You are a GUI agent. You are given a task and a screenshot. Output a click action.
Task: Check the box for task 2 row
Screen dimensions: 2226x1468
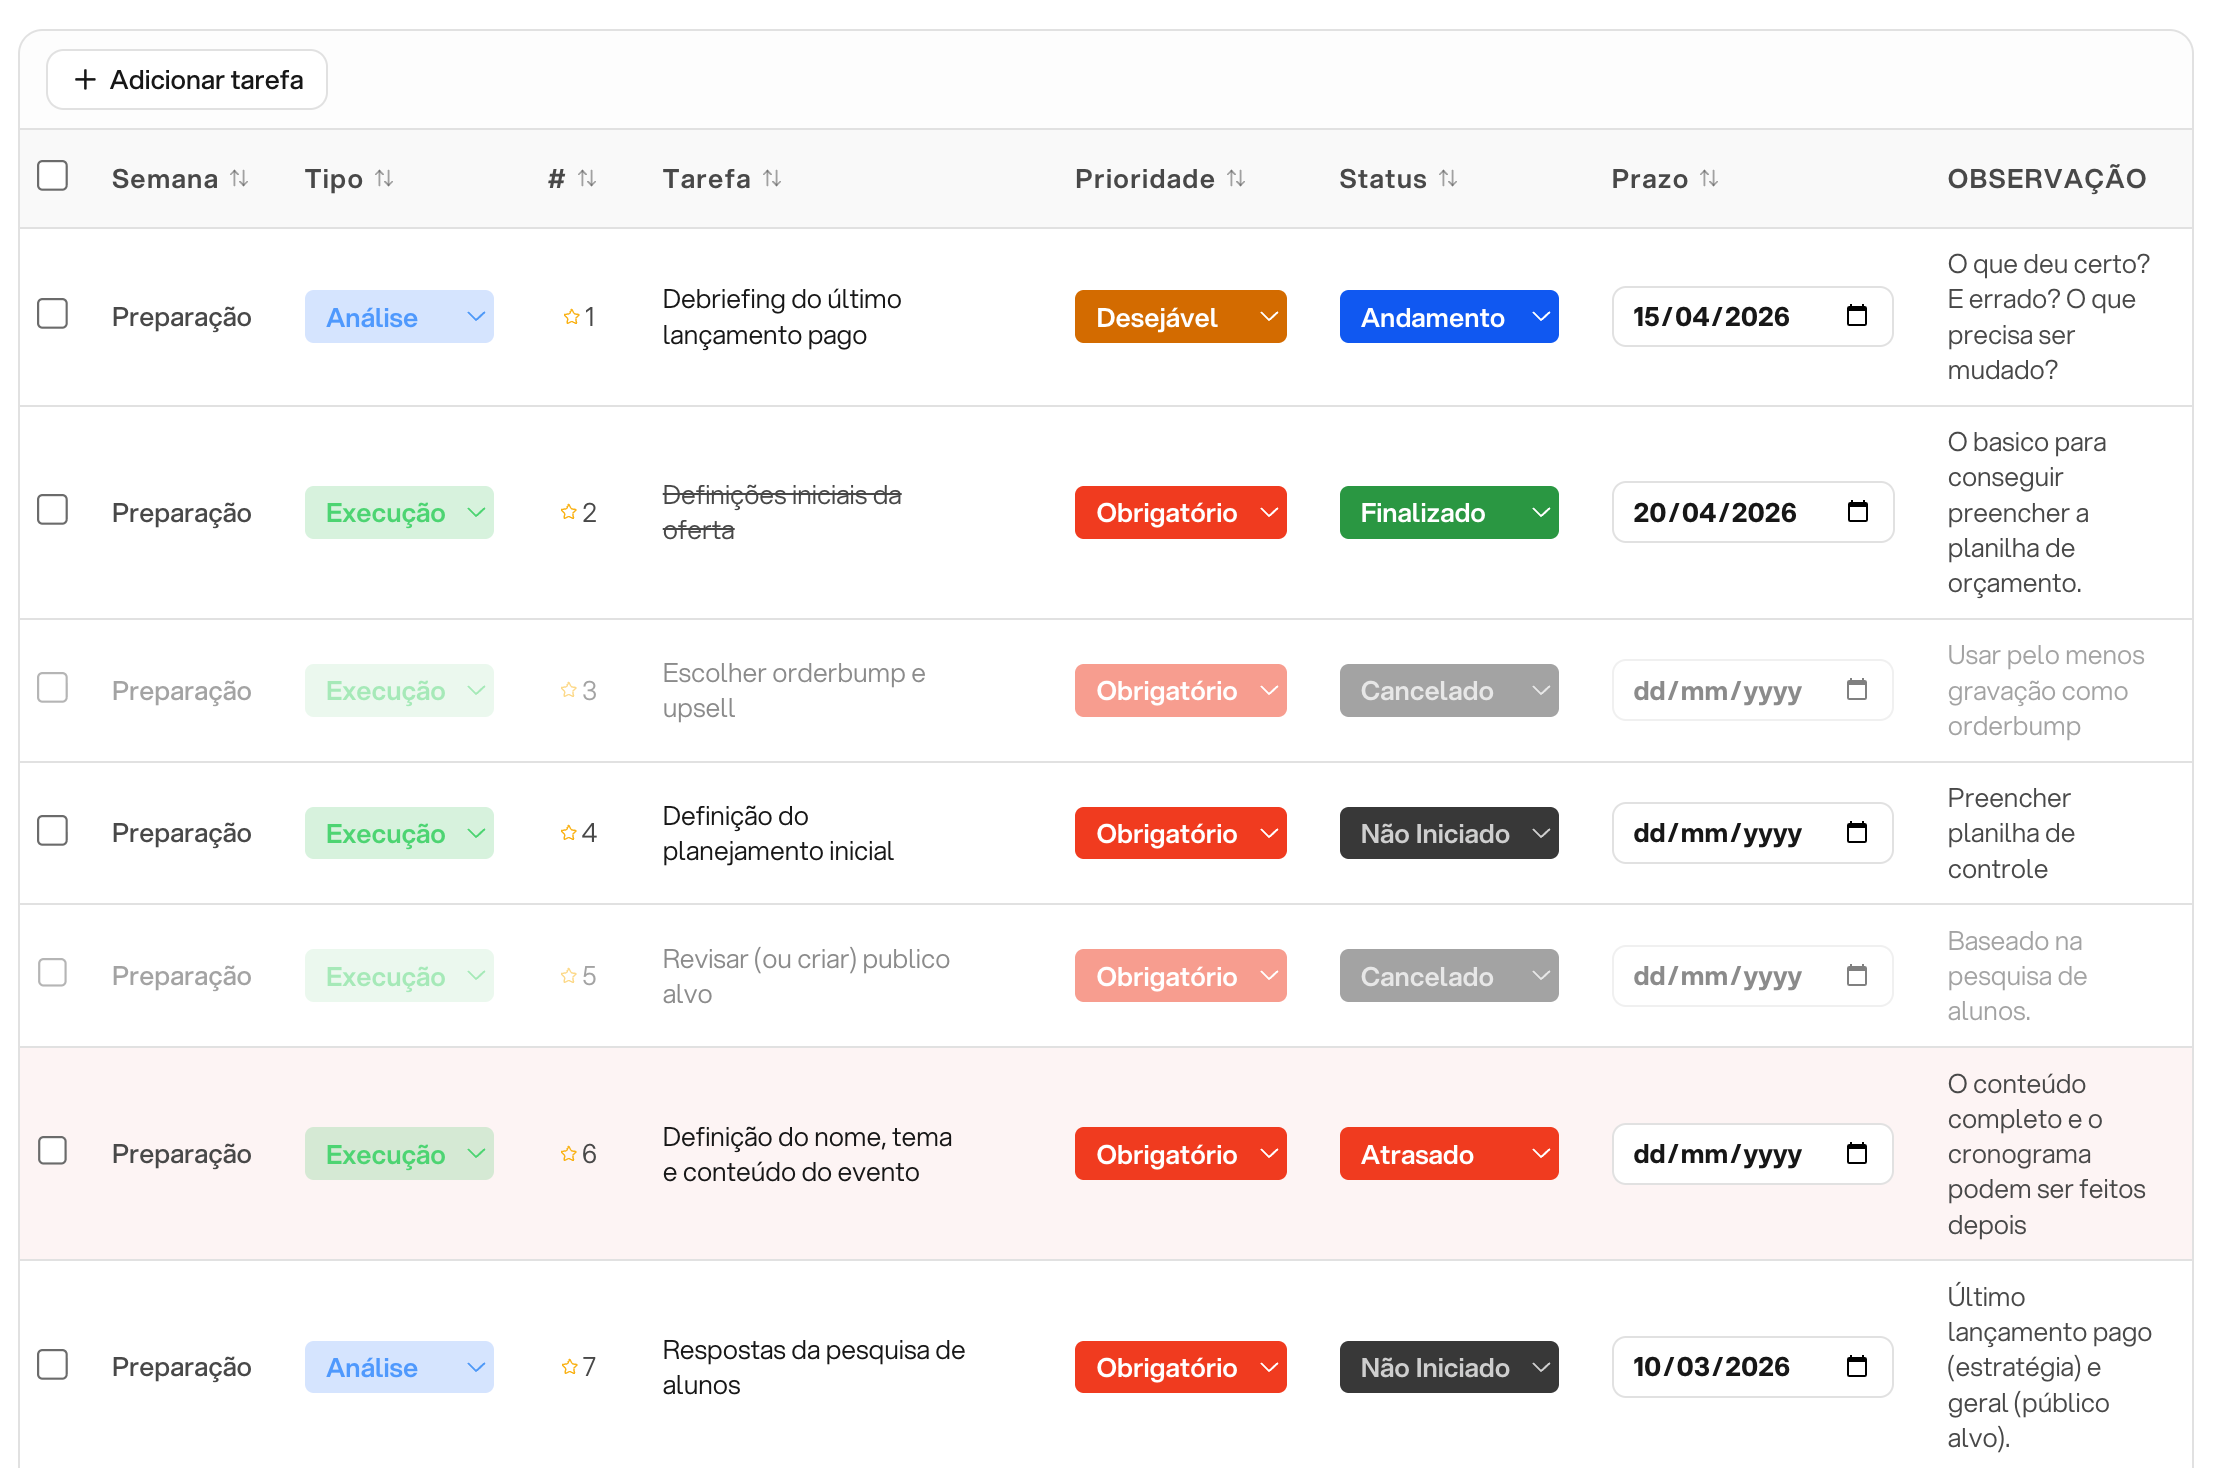52,510
